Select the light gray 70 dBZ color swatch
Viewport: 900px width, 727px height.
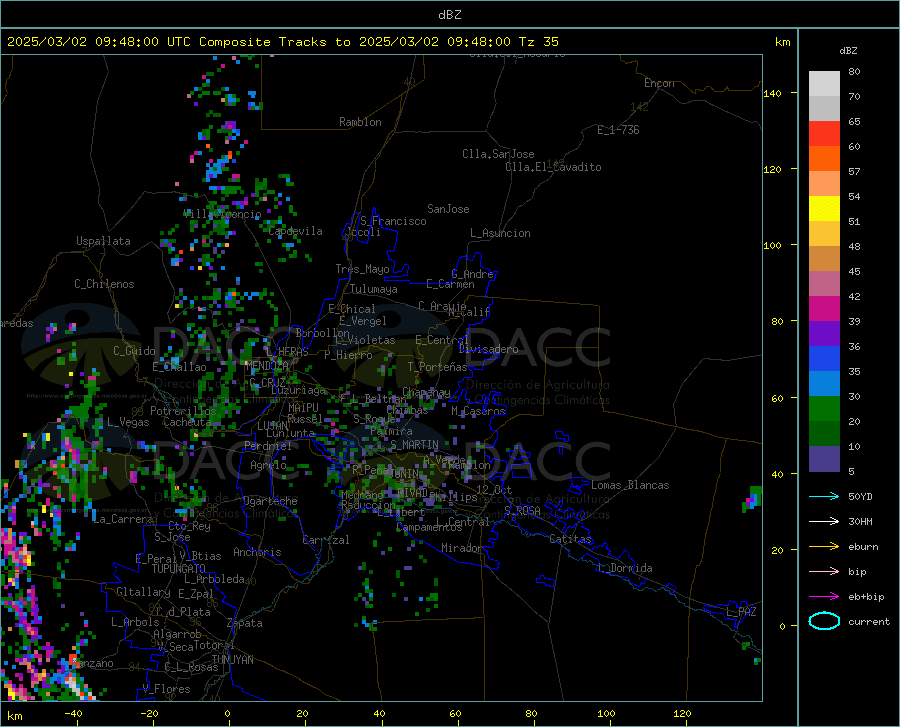[824, 84]
